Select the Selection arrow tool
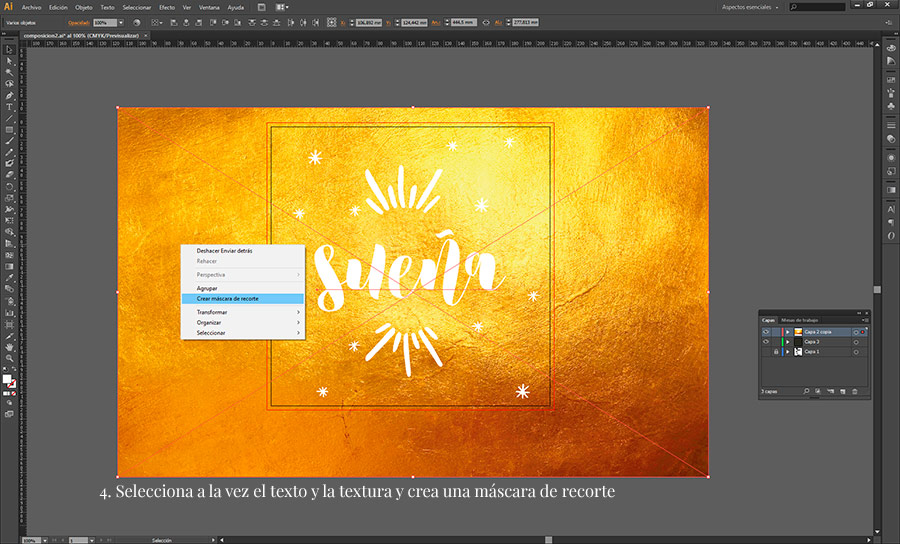 coord(9,50)
